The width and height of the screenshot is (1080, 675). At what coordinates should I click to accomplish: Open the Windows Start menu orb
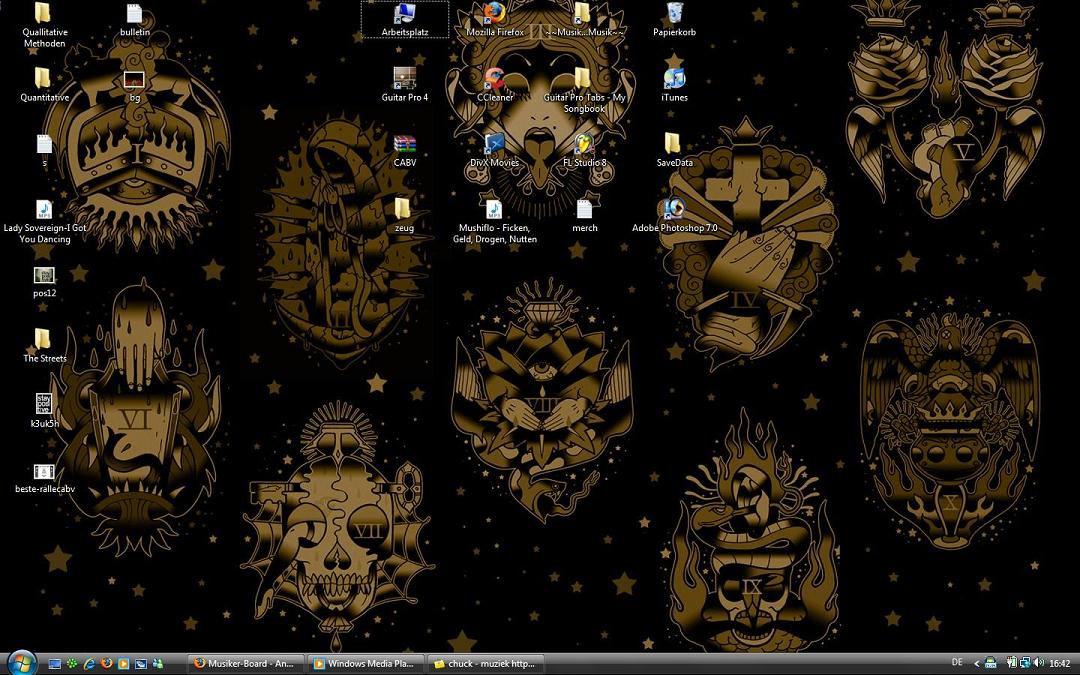(21, 663)
